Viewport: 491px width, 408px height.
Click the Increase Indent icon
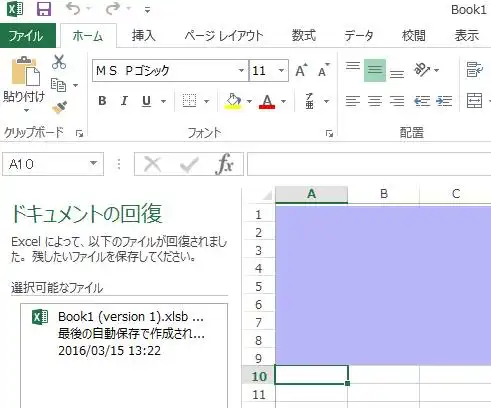pyautogui.click(x=444, y=100)
